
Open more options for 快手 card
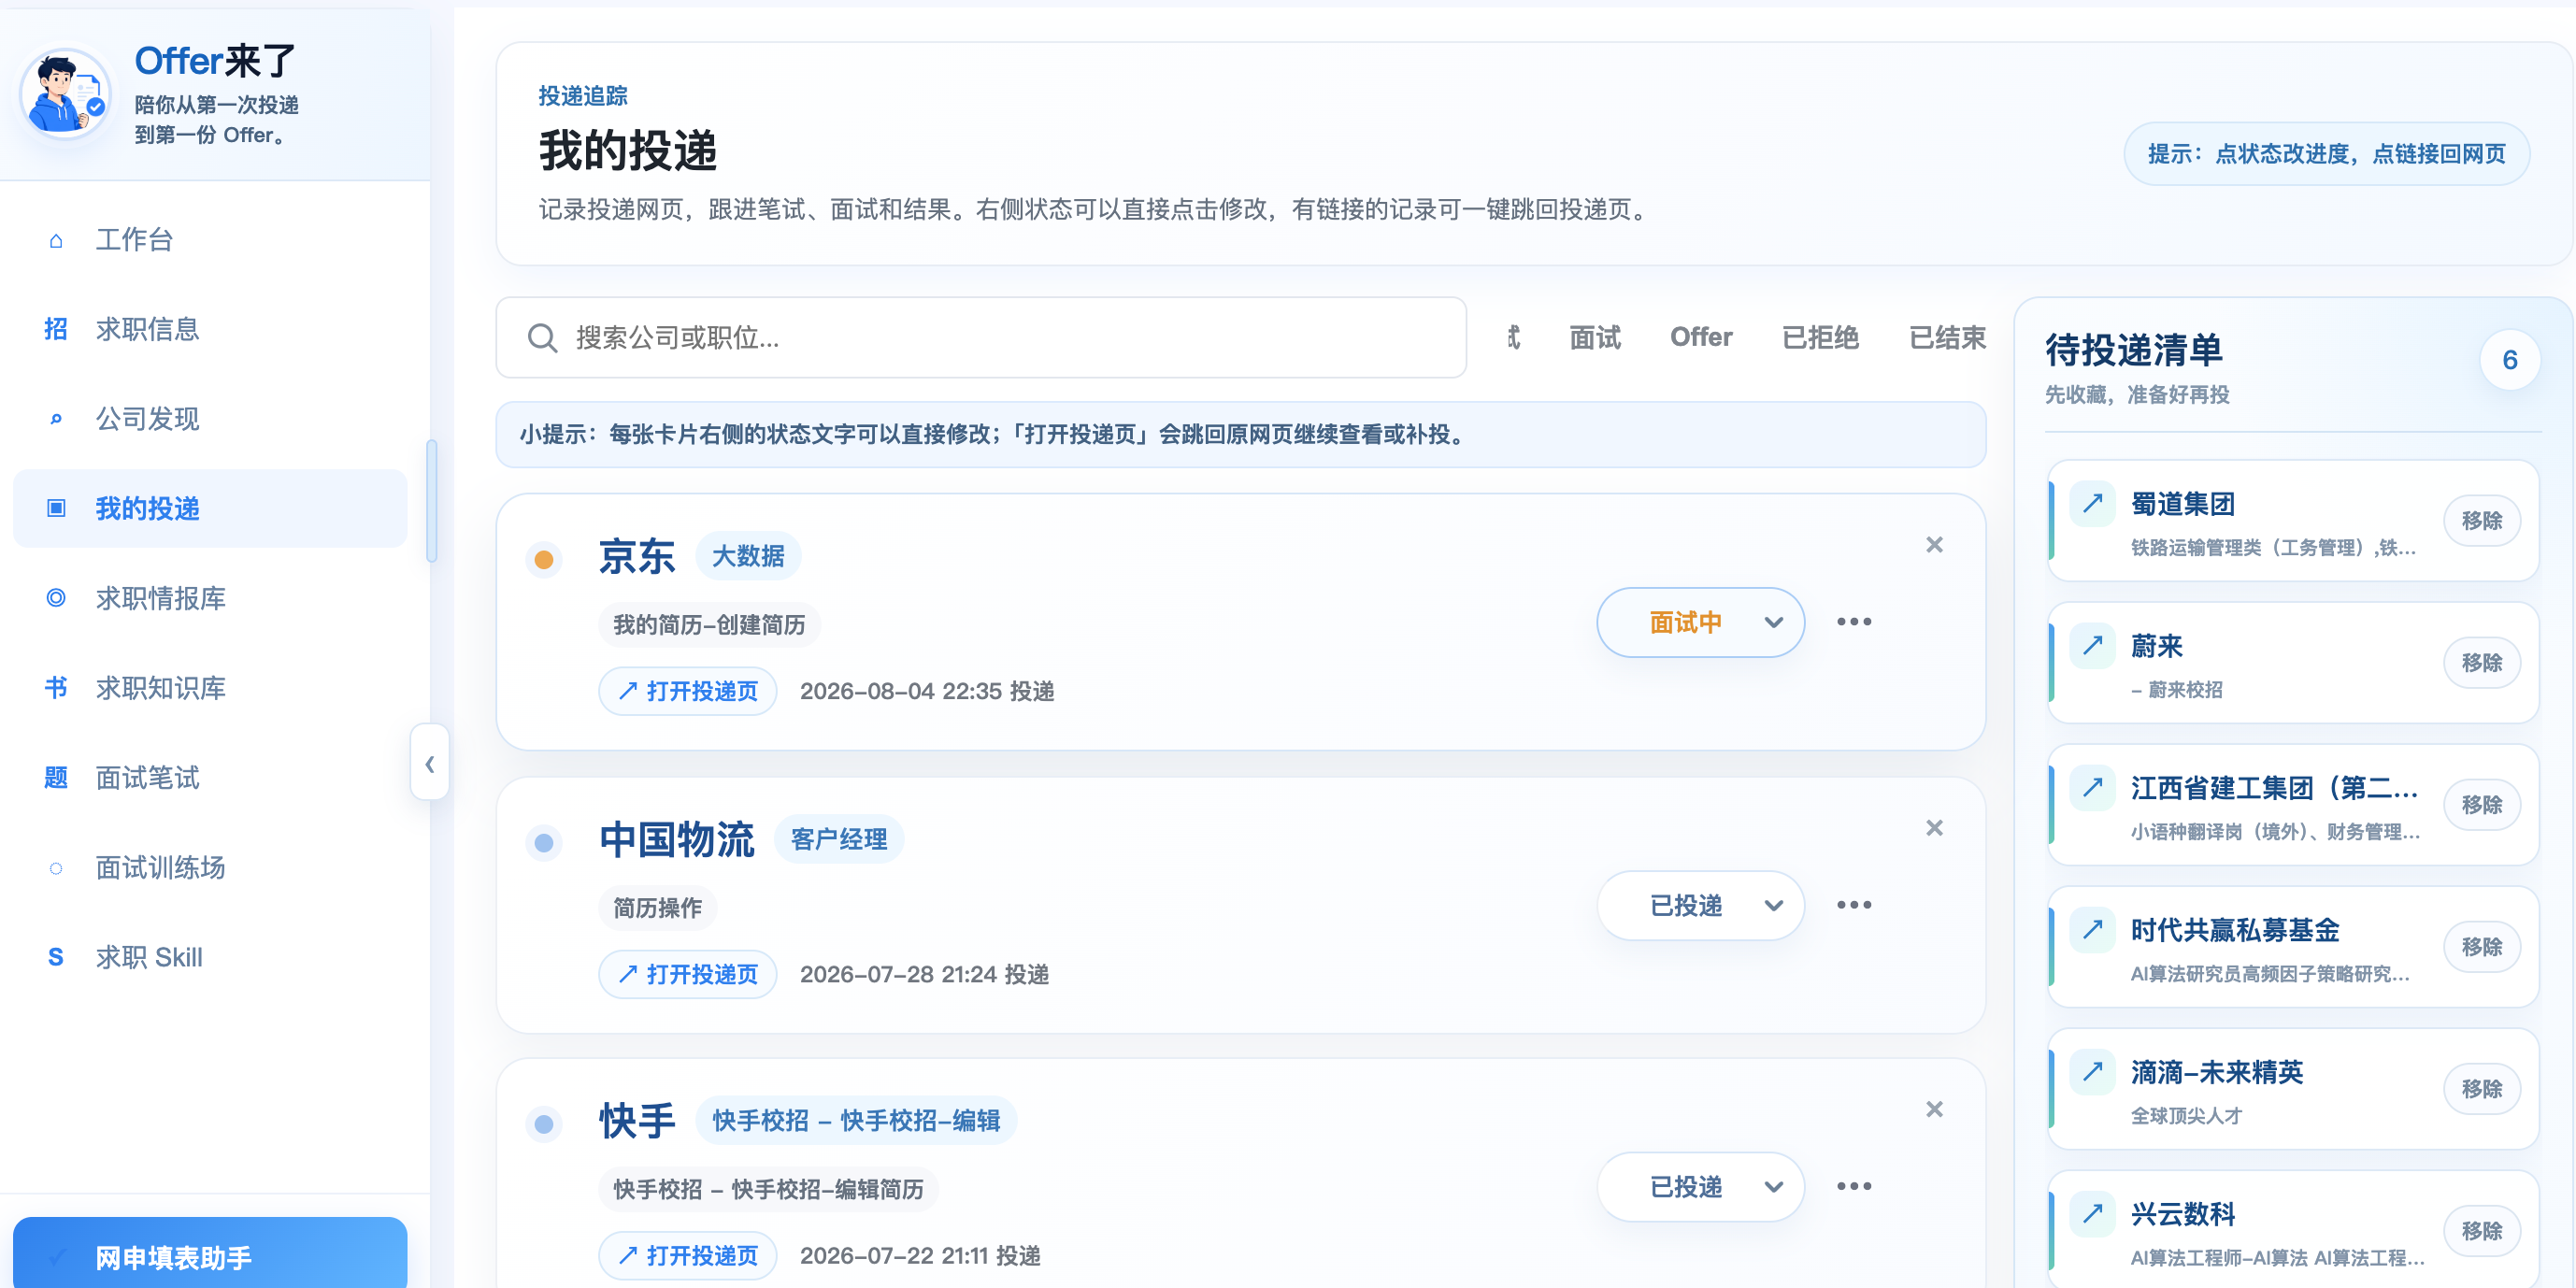click(x=1854, y=1186)
